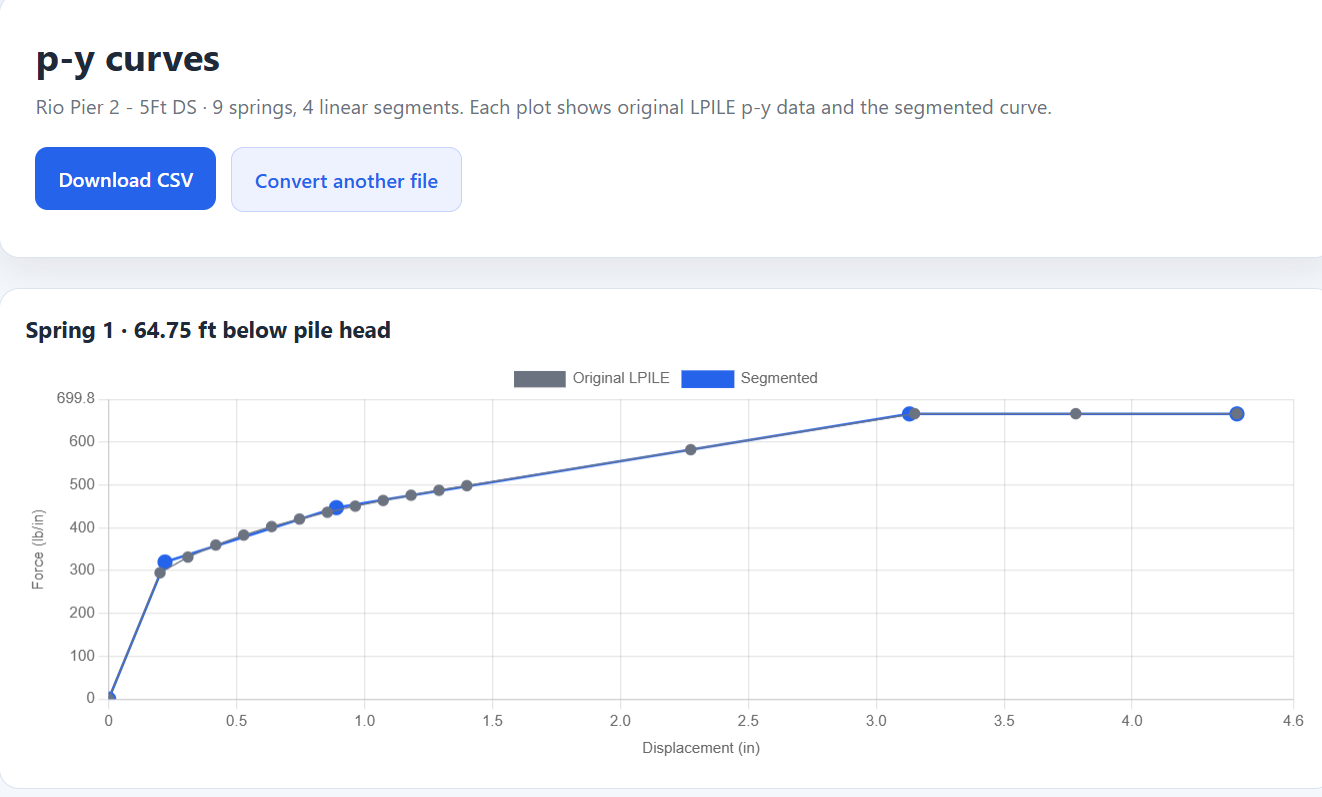The image size is (1322, 797).
Task: Toggle the Segmented legend series
Action: pyautogui.click(x=750, y=378)
